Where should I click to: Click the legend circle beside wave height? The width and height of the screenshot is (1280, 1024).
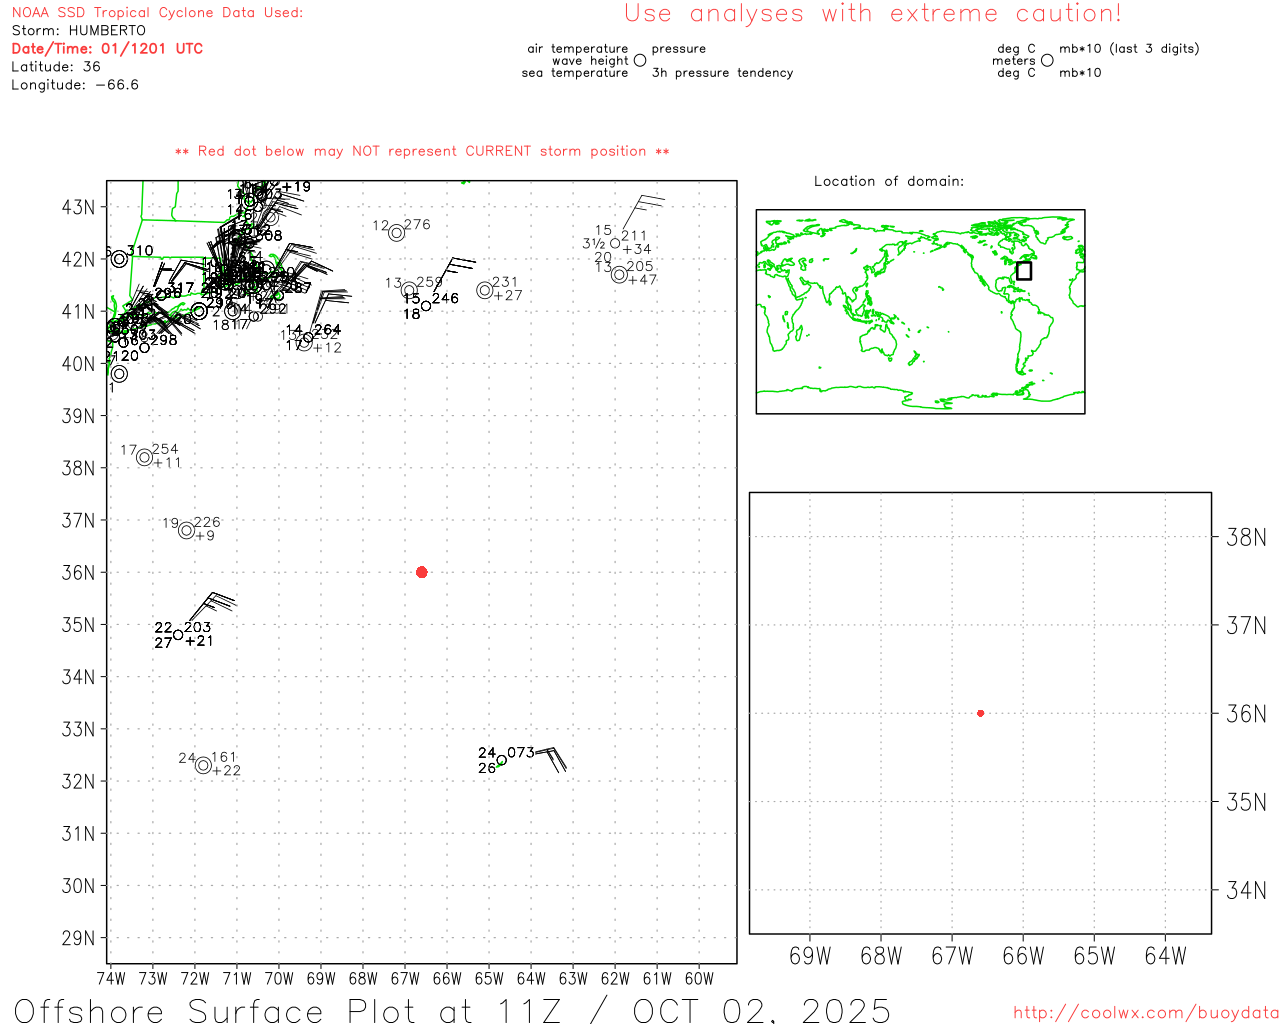point(640,61)
